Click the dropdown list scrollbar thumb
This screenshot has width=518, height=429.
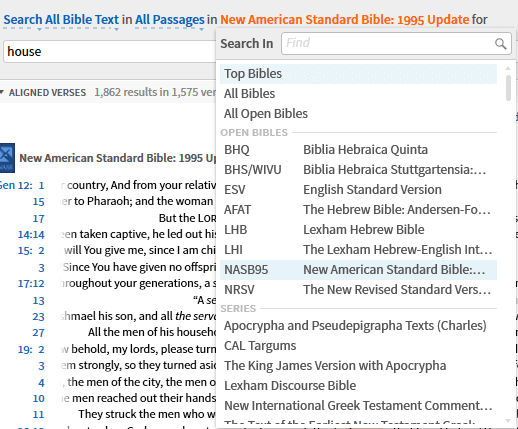[x=508, y=88]
